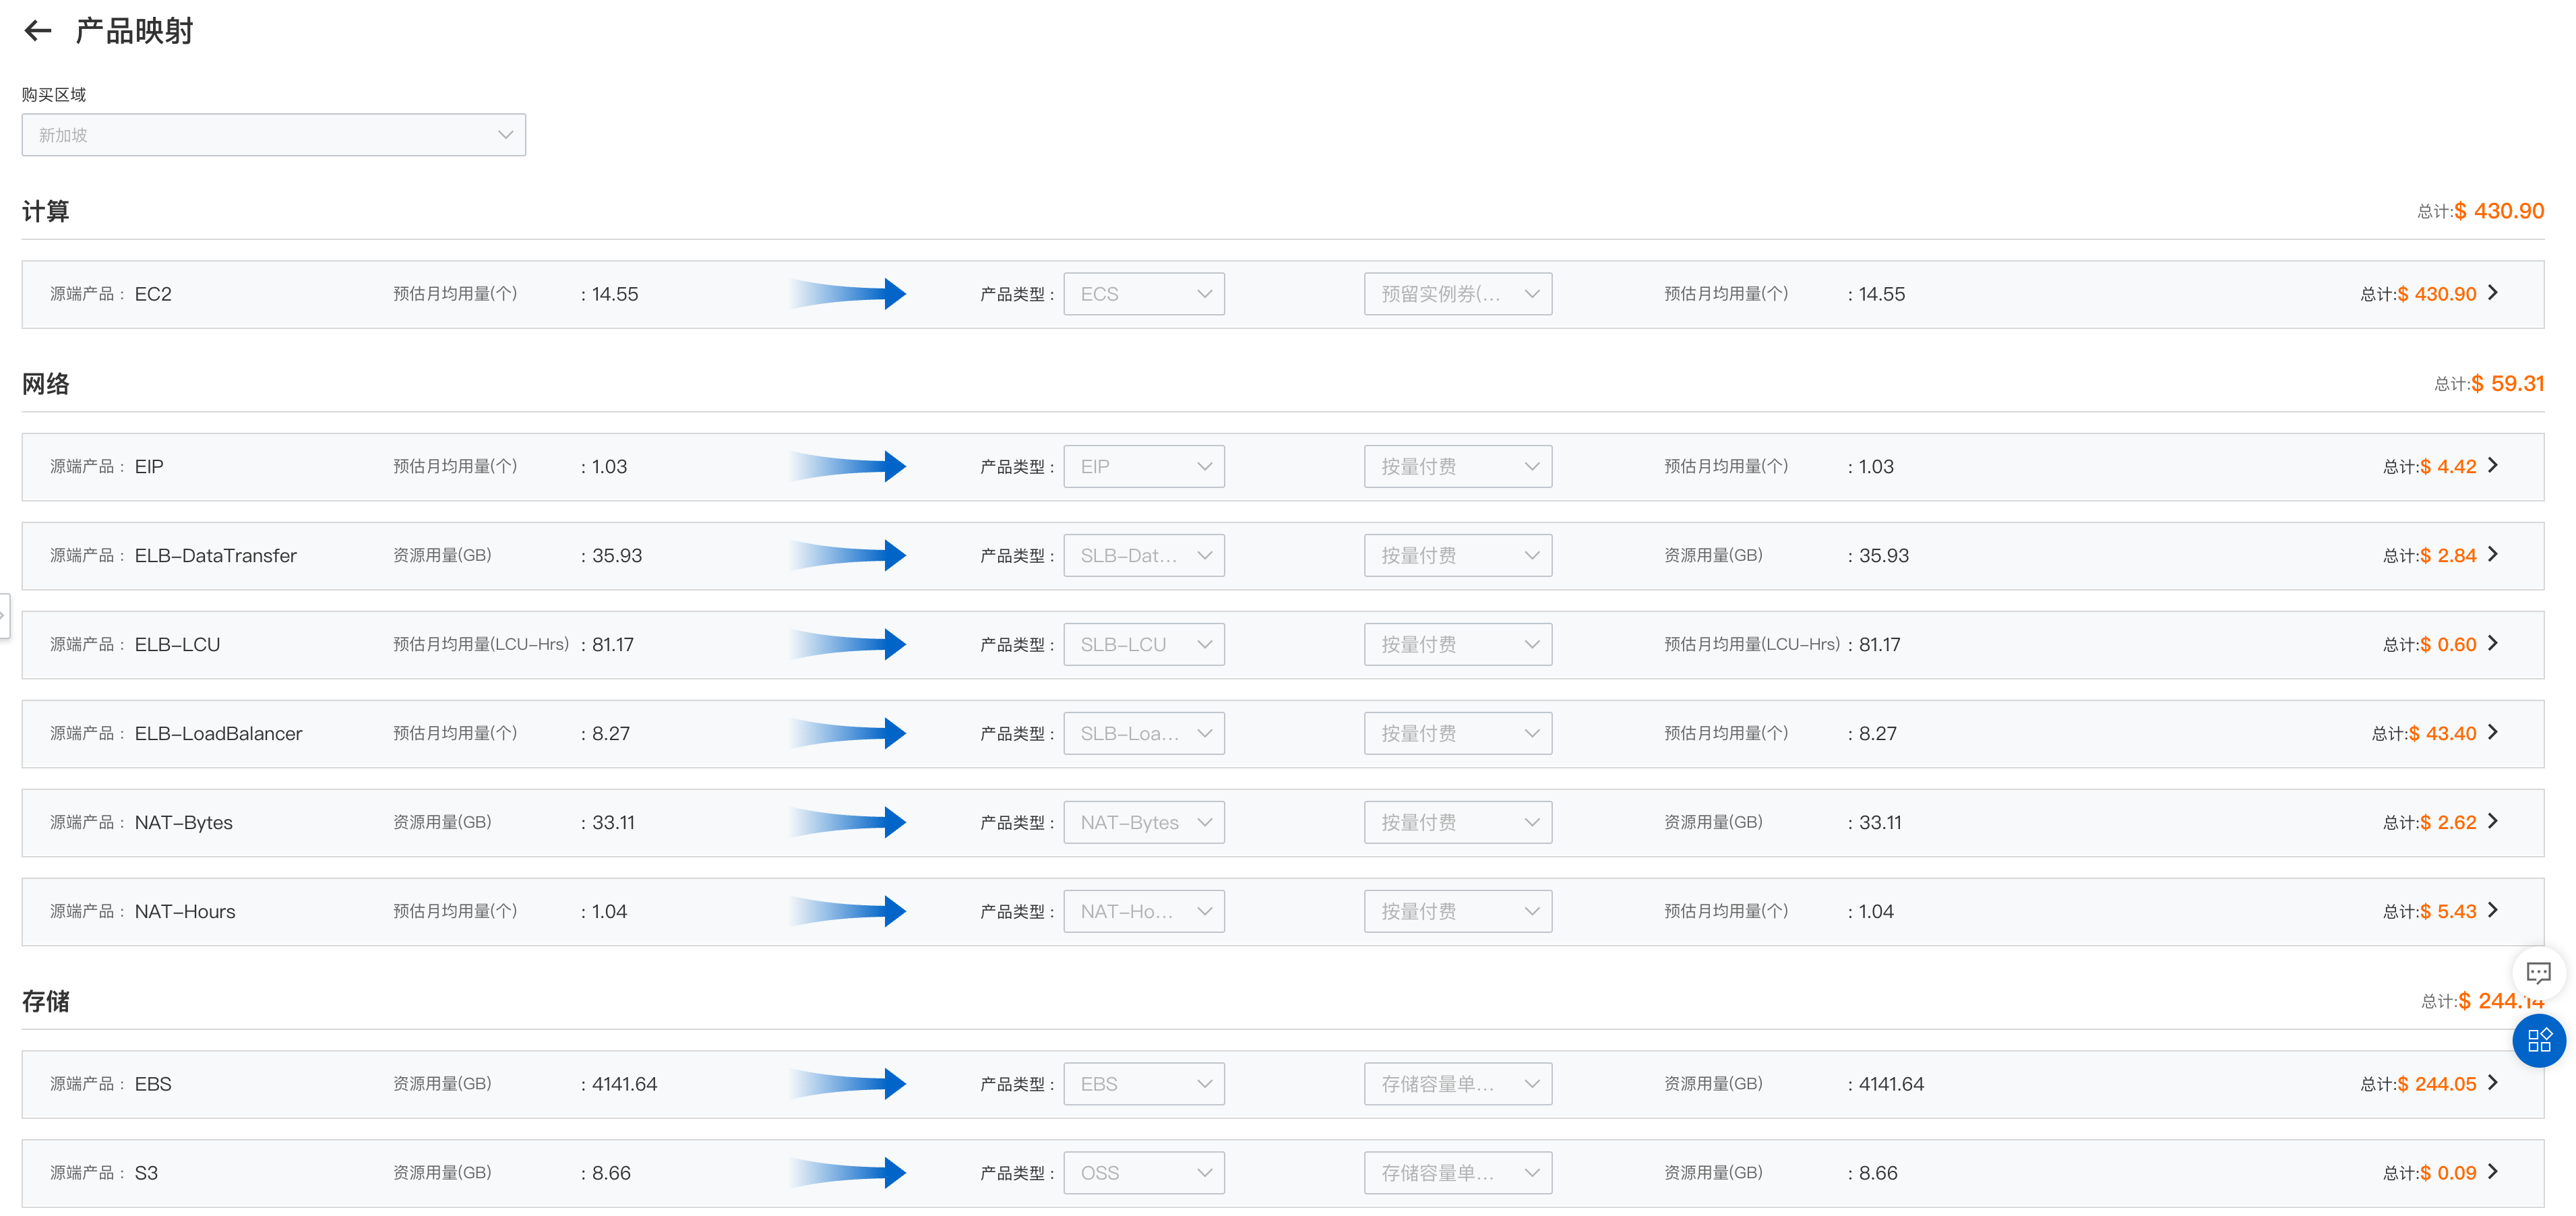Open the chat feedback floating icon
The image size is (2576, 1216).
coord(2538,972)
